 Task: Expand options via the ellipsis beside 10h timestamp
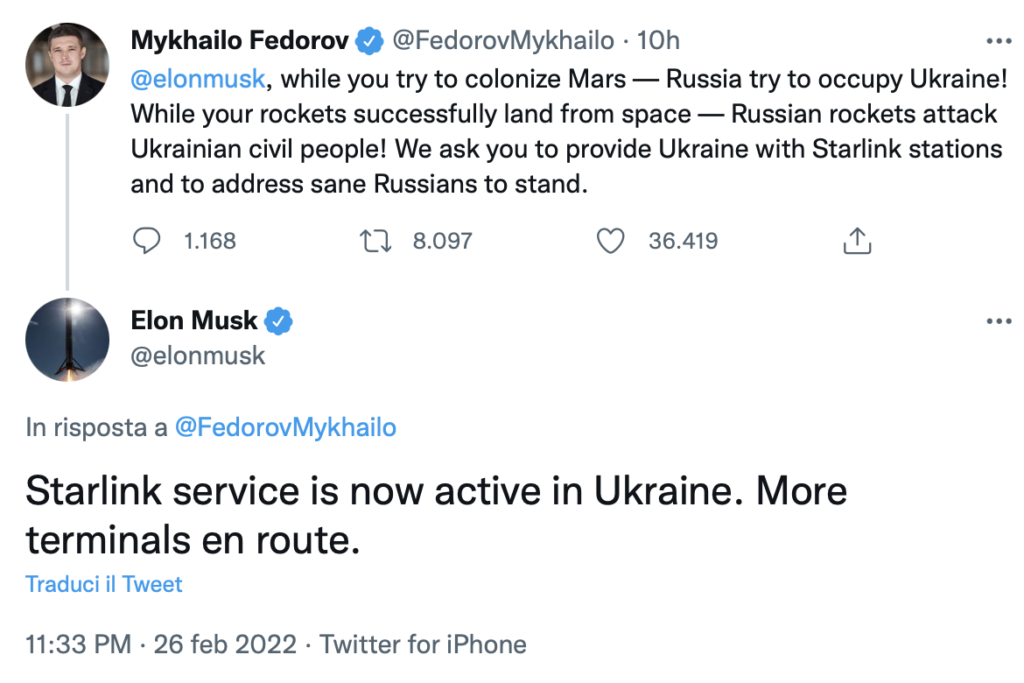coord(998,40)
